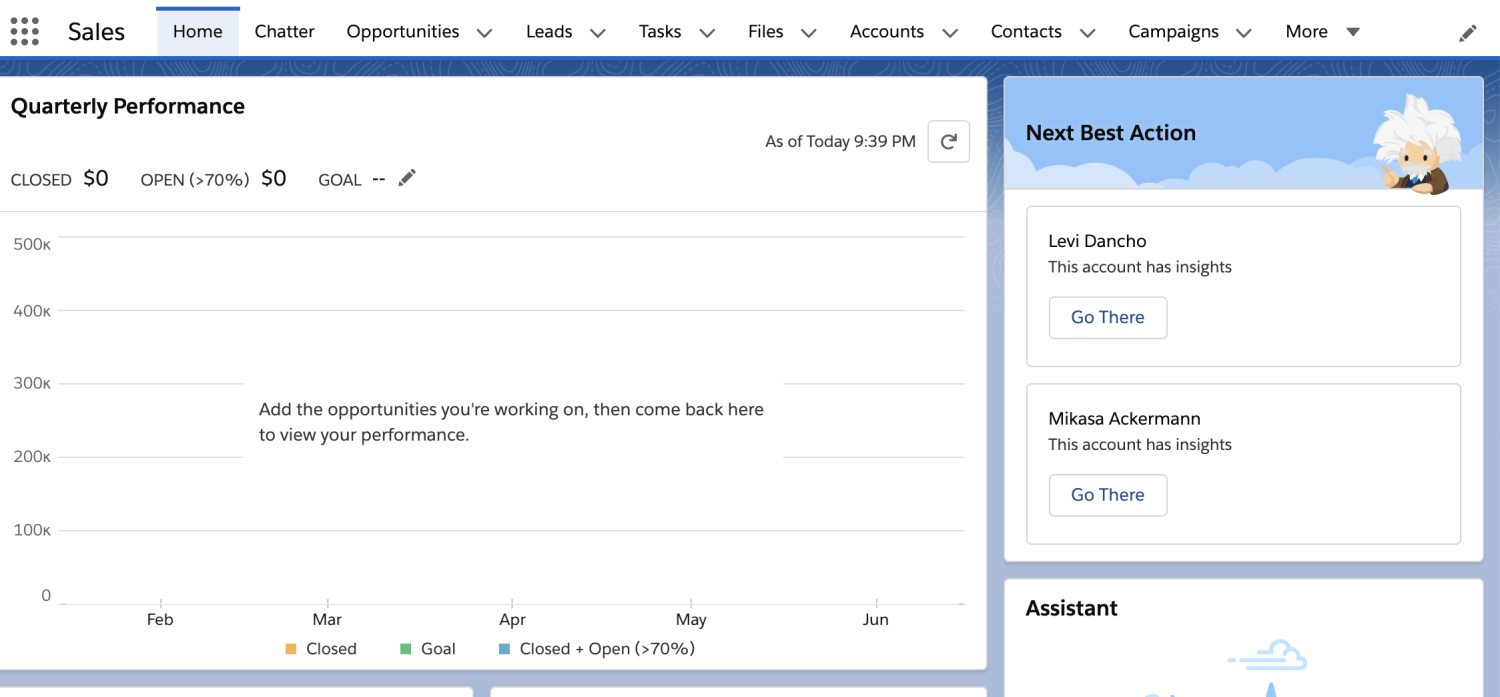Expand the Campaigns dropdown arrow
Viewport: 1500px width, 697px height.
tap(1243, 33)
